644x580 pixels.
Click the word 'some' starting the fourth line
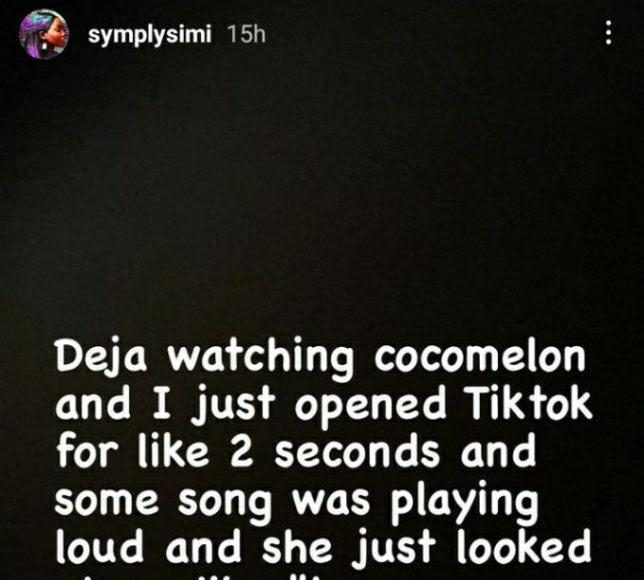pos(106,501)
